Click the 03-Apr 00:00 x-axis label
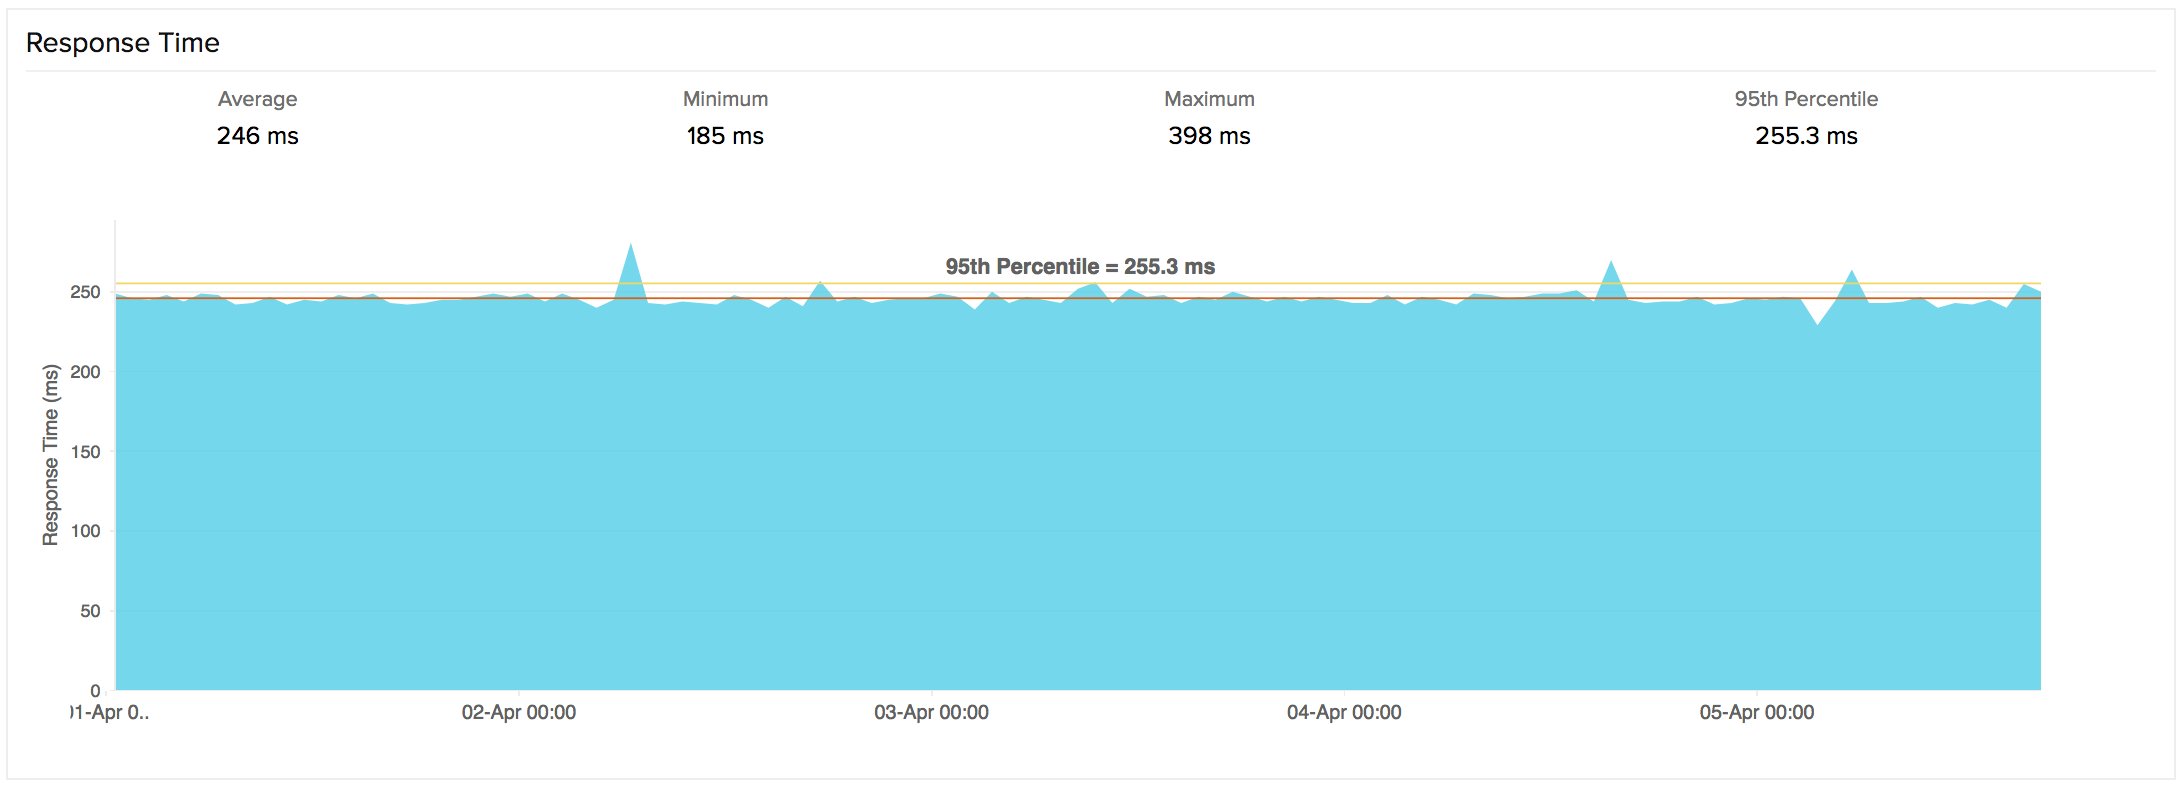Screen dimensions: 2184x786 pos(931,713)
